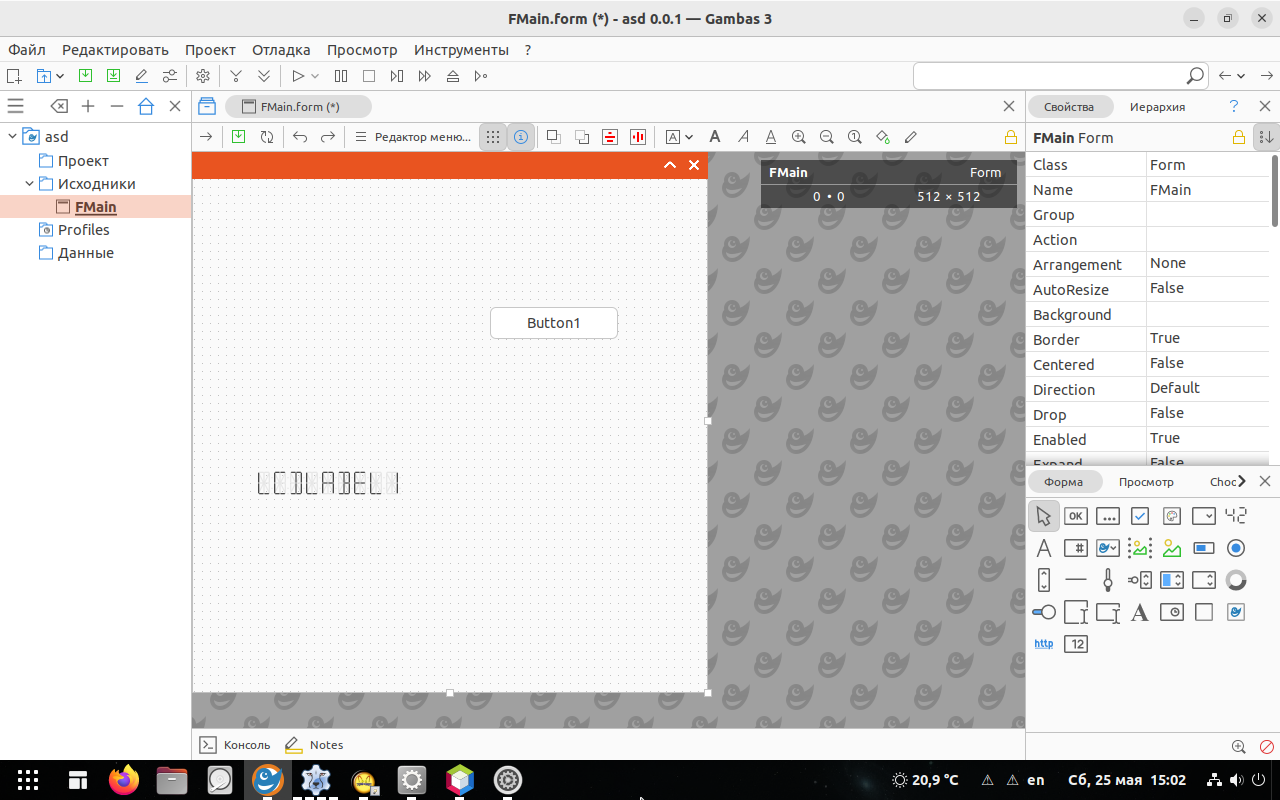Image resolution: width=1280 pixels, height=800 pixels.
Task: Select the FMain item in project tree
Action: [95, 207]
